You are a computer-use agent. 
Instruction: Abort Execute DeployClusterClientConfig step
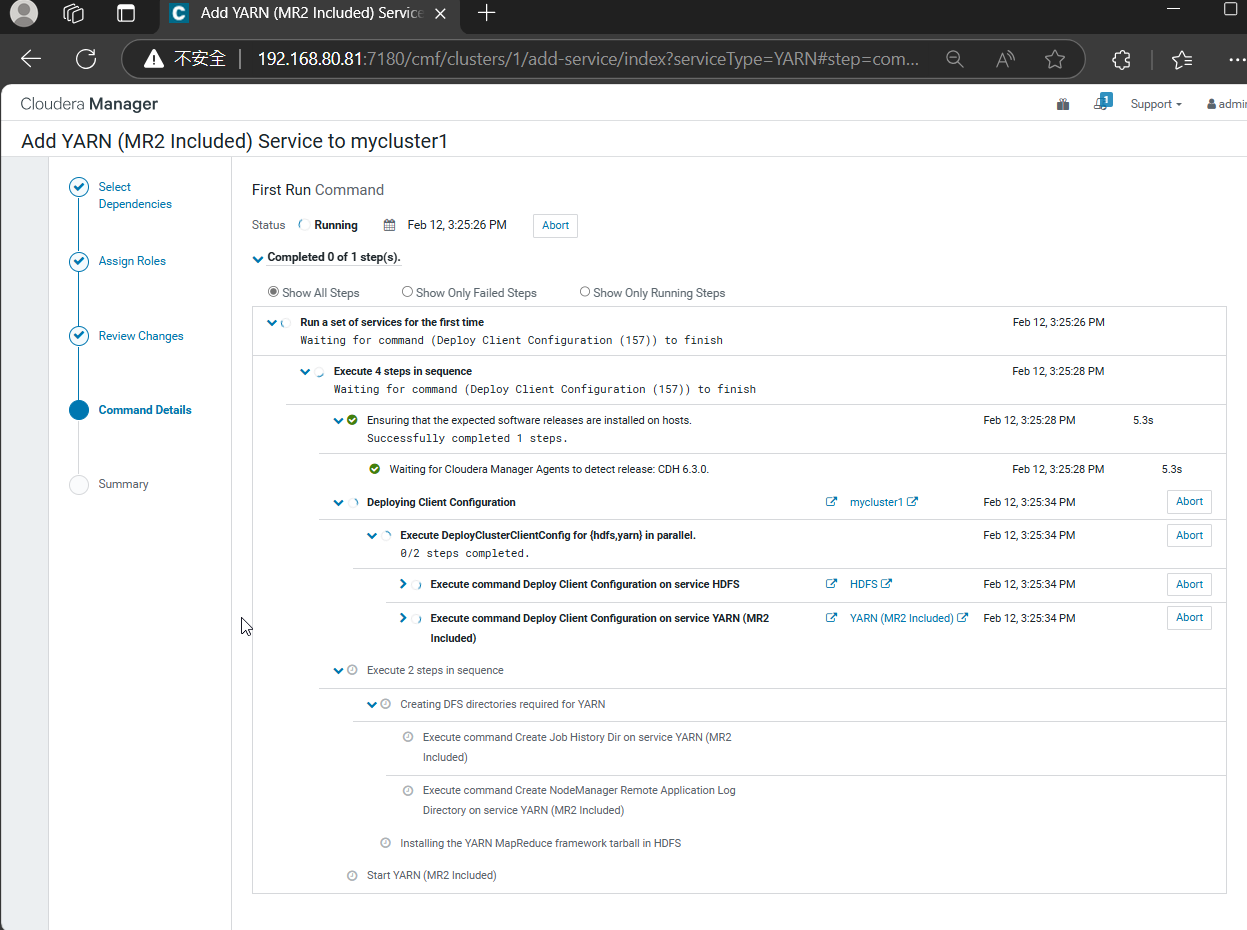[x=1189, y=536]
